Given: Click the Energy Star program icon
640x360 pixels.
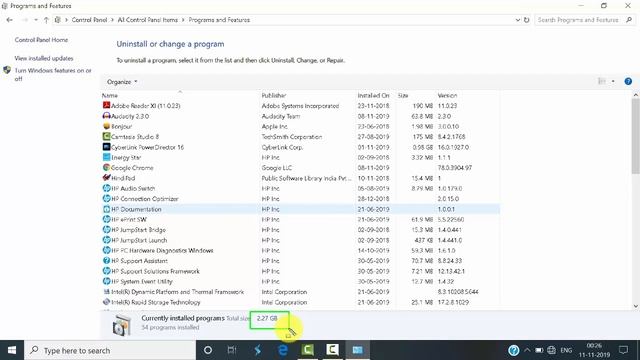Looking at the screenshot, I should 107,157.
